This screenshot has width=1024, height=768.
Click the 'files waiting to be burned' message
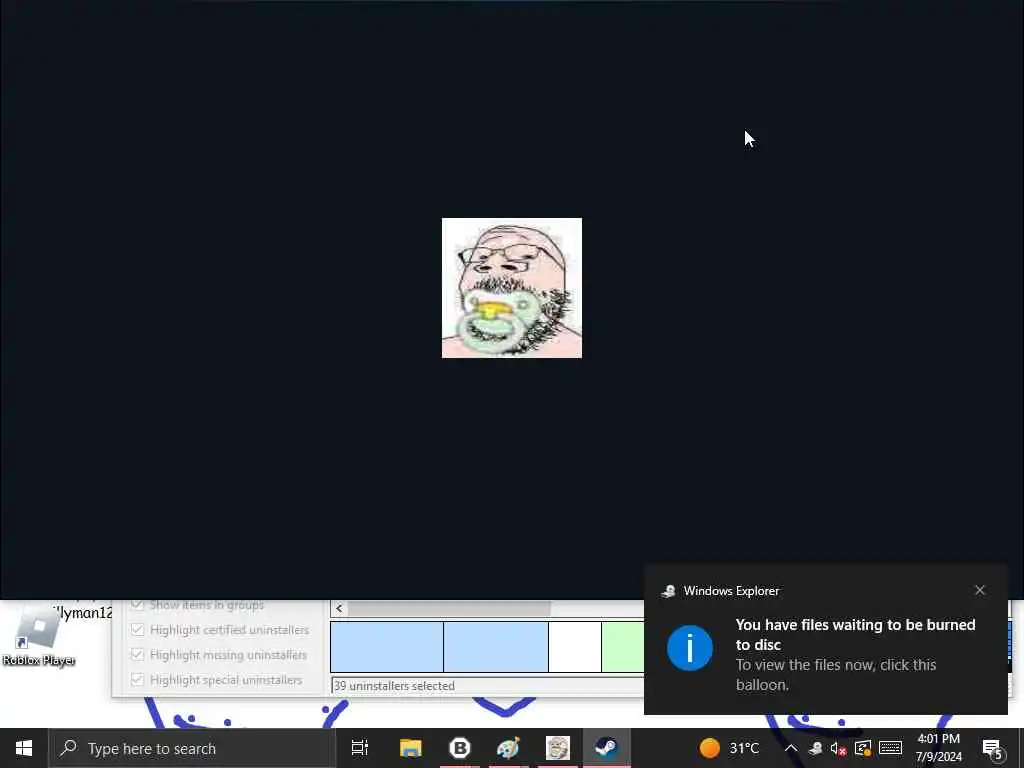click(856, 634)
